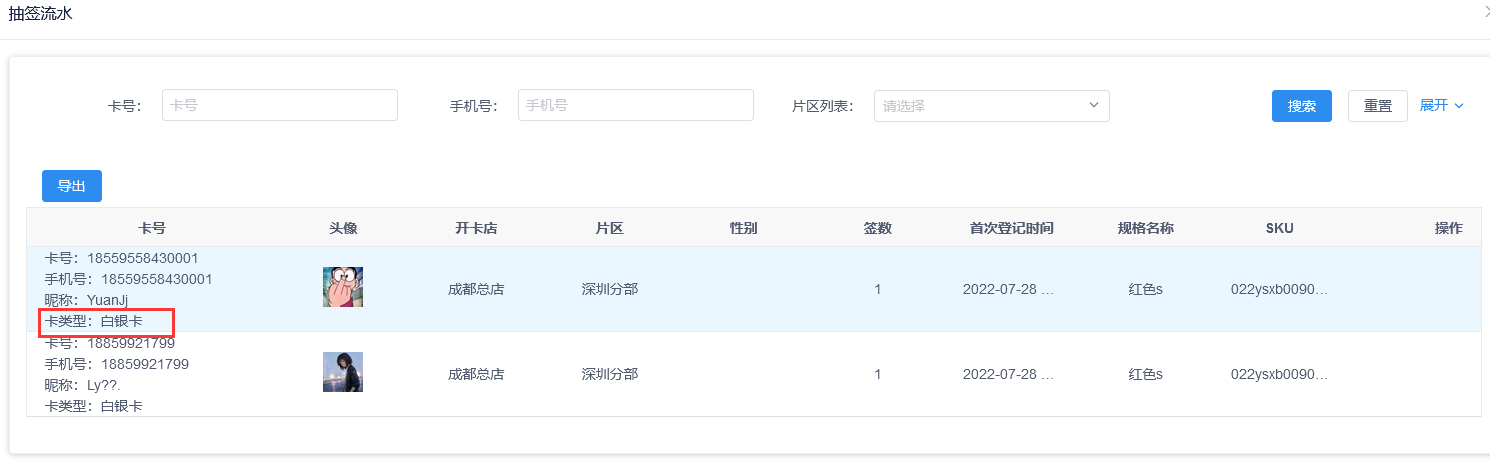Click the 首次登记时间 column header
Viewport: 1490px width, 473px height.
coord(1011,228)
